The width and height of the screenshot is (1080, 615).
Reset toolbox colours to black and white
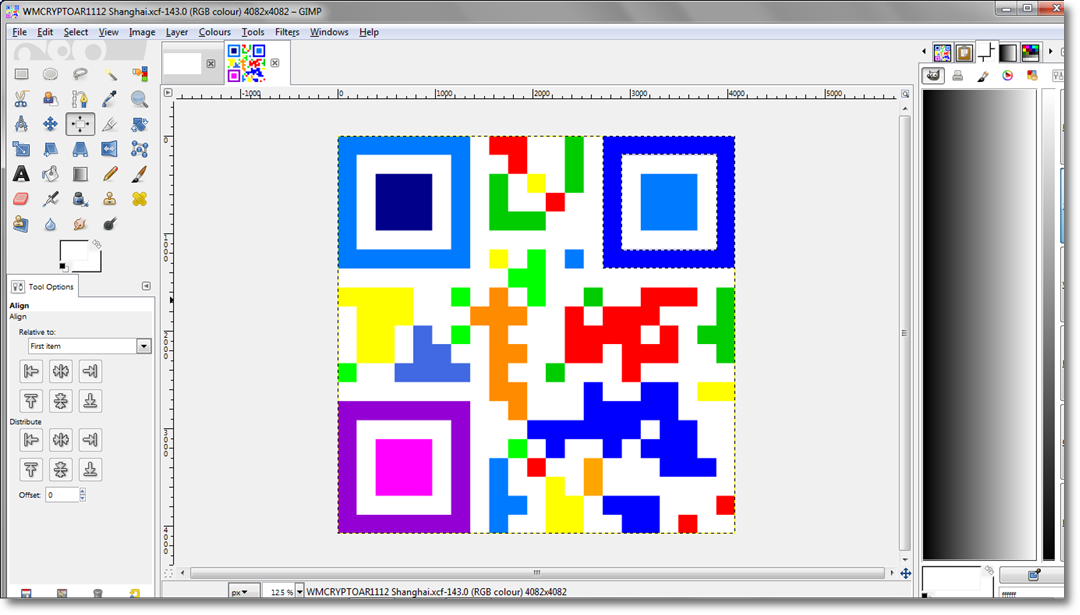click(63, 267)
